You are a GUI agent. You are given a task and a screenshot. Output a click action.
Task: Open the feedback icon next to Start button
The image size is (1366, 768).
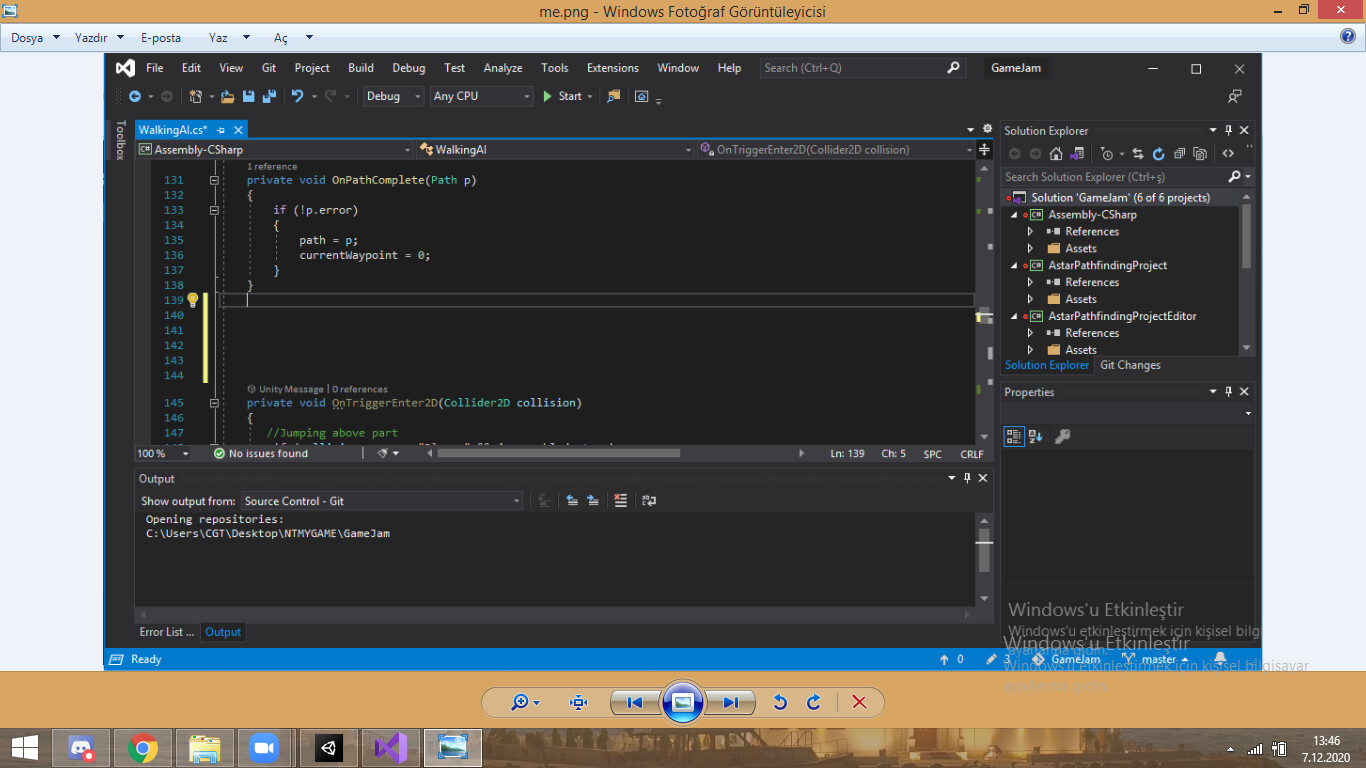pos(613,96)
